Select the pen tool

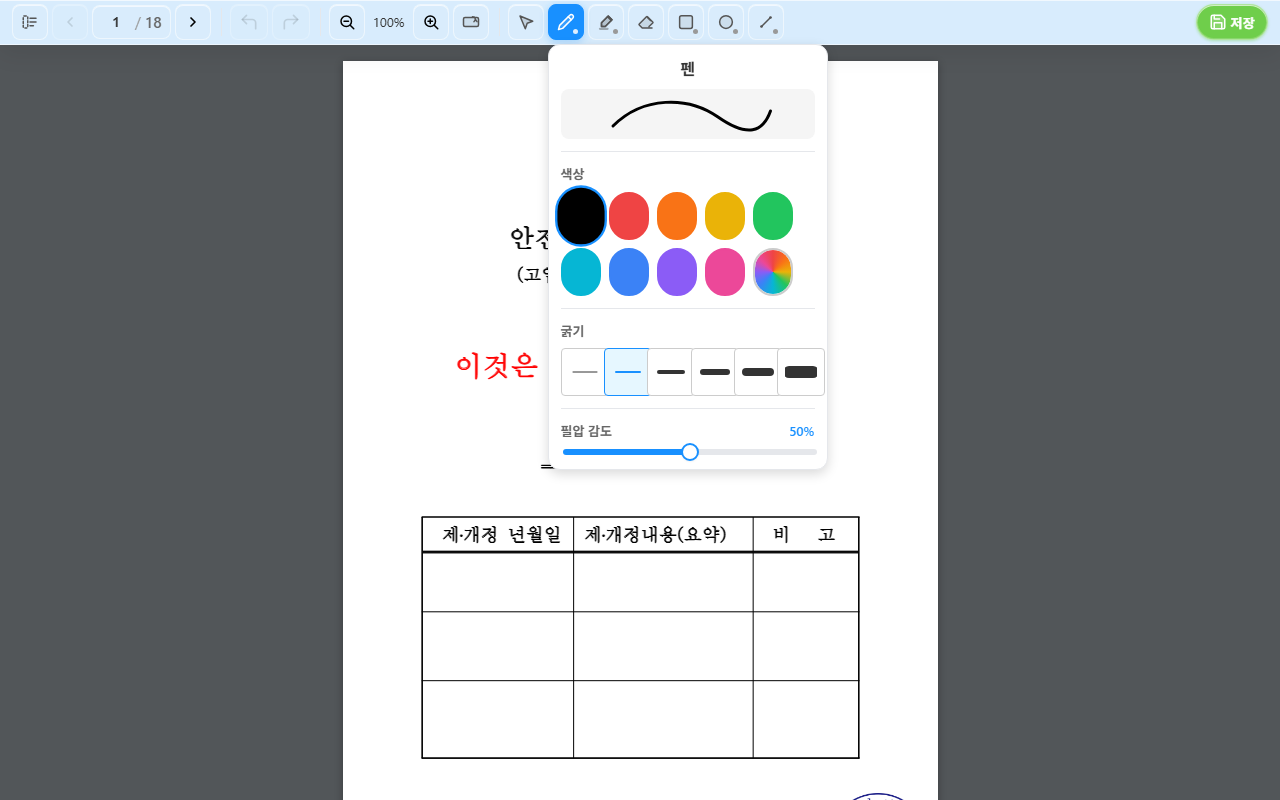(566, 22)
